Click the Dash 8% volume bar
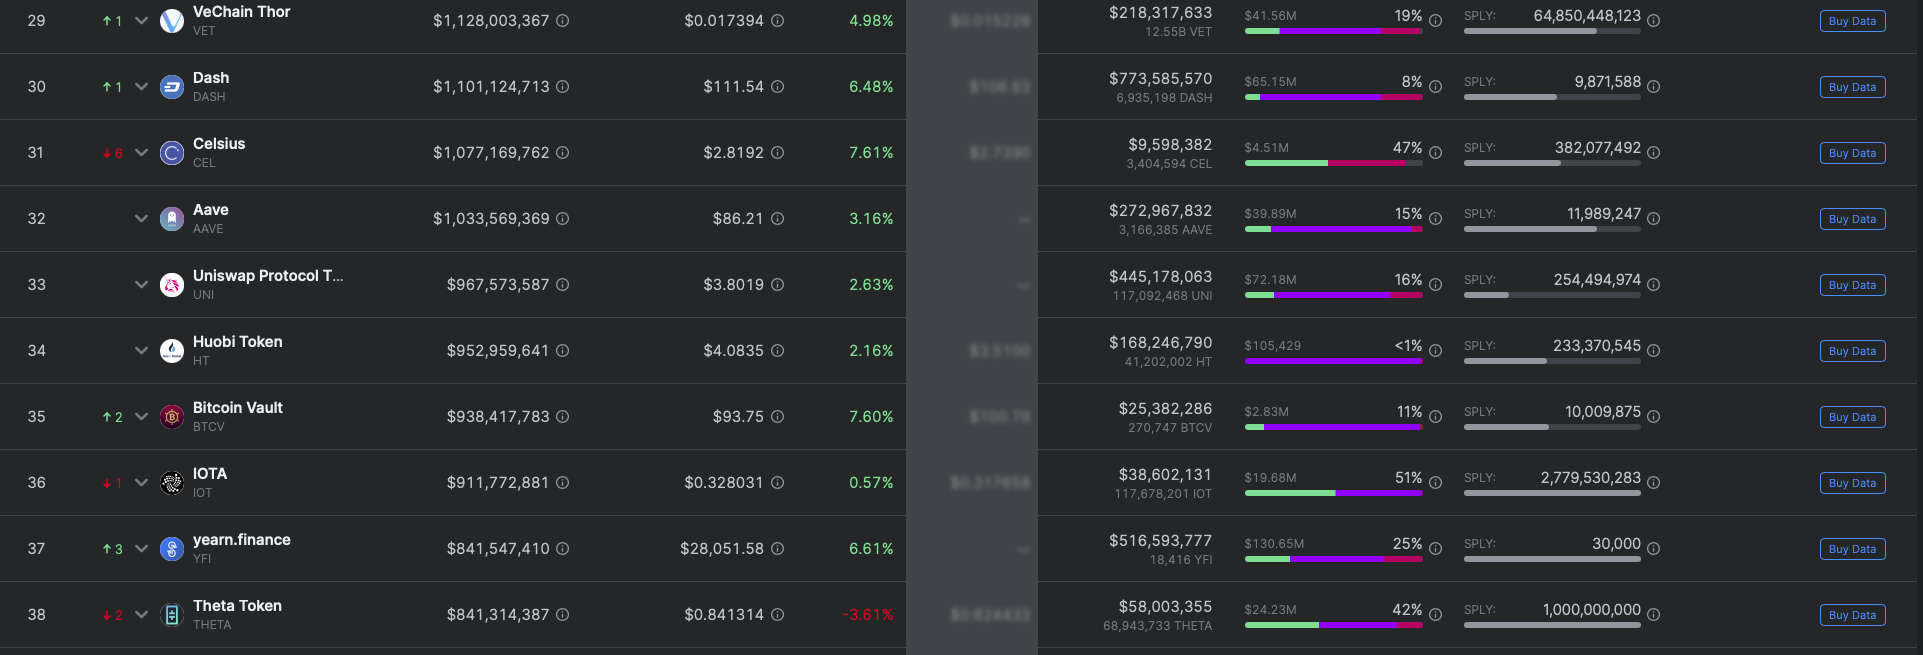This screenshot has height=655, width=1923. pos(1333,97)
